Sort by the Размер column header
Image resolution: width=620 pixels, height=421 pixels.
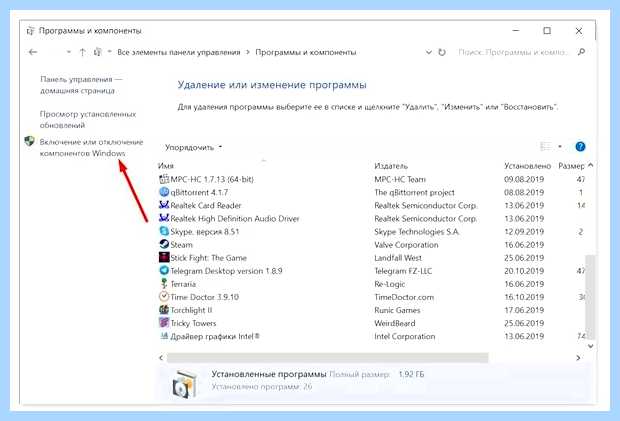[571, 166]
